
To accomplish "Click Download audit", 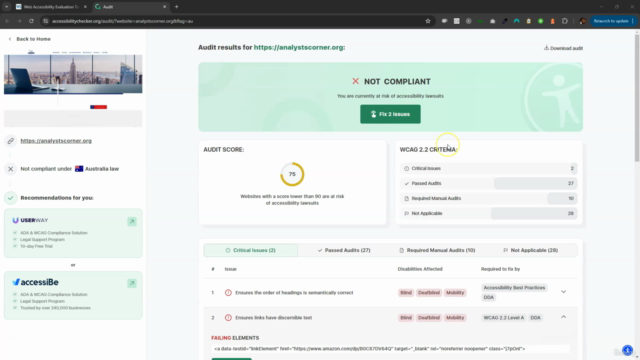I will 563,48.
